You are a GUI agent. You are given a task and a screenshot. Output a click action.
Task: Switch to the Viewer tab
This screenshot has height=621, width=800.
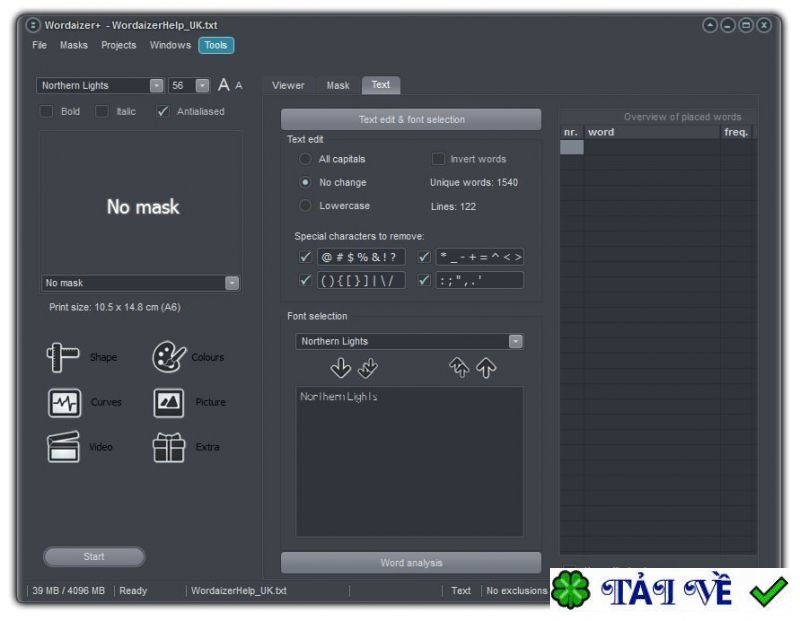[288, 85]
